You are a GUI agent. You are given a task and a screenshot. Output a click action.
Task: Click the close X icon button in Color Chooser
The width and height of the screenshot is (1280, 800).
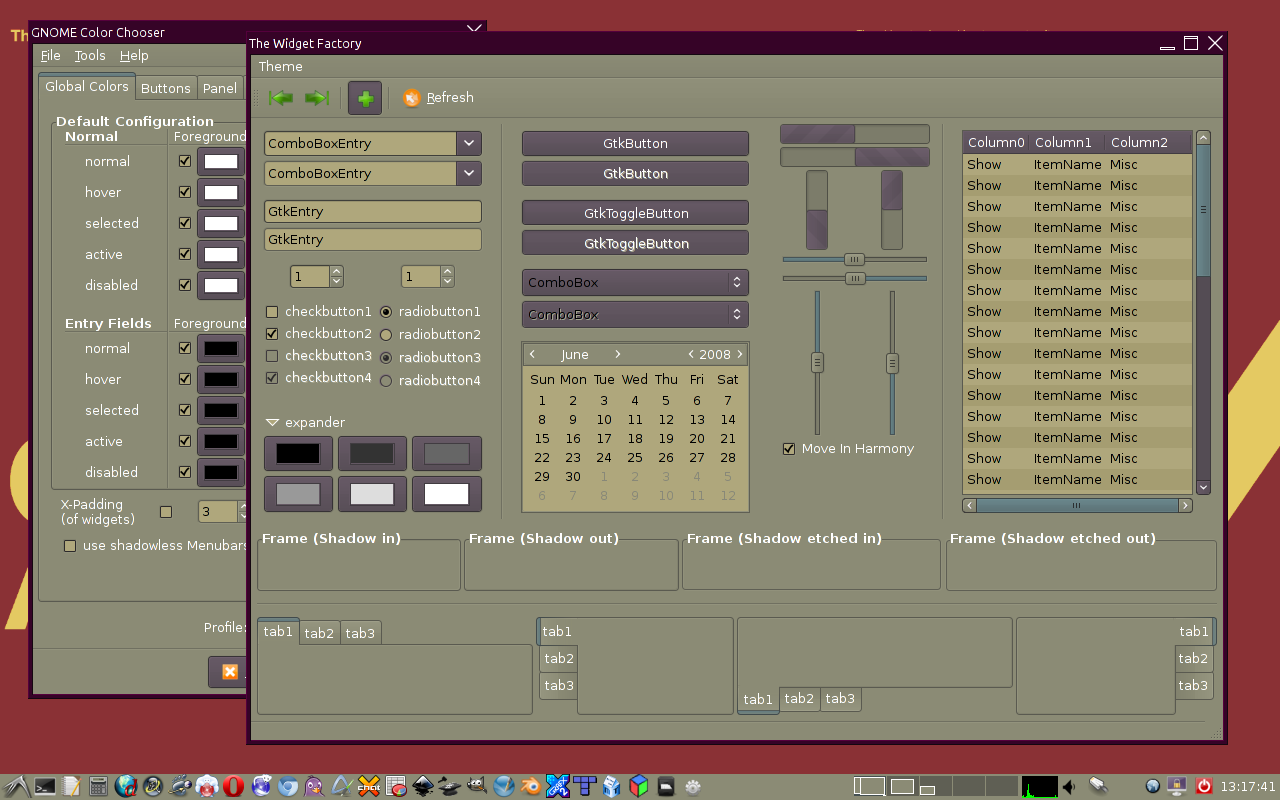tap(229, 672)
